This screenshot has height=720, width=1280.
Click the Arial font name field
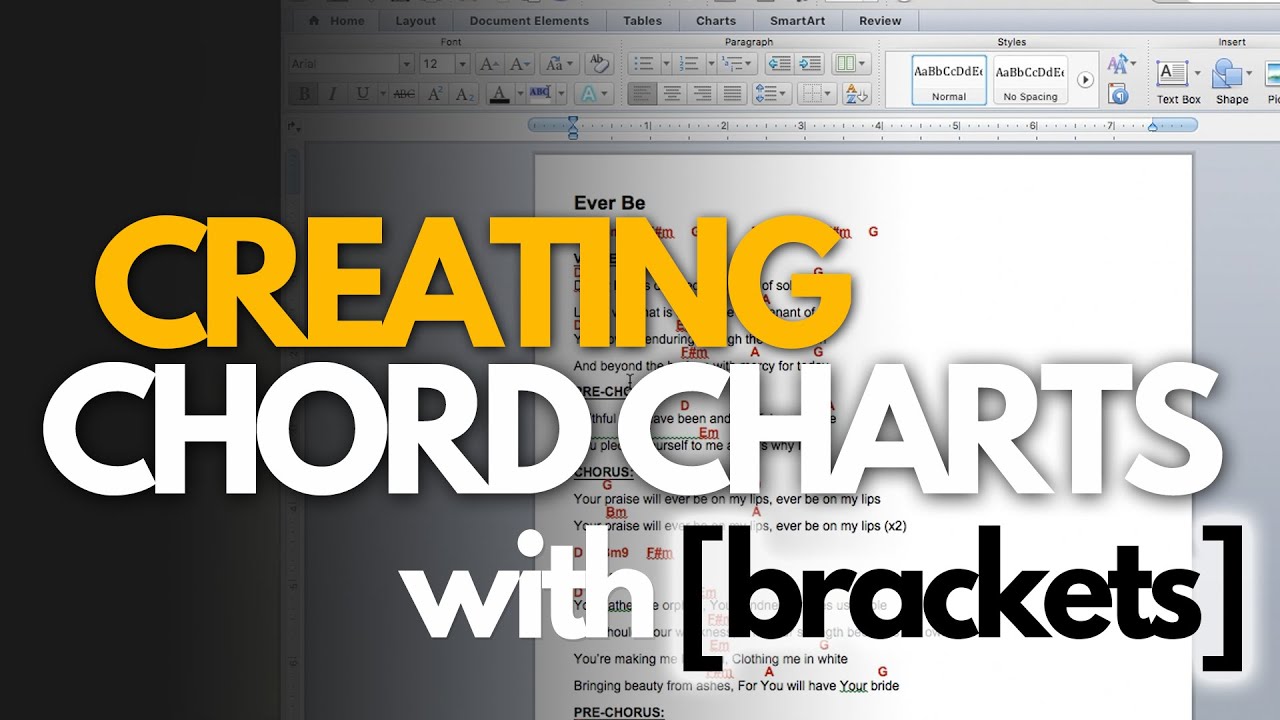343,64
